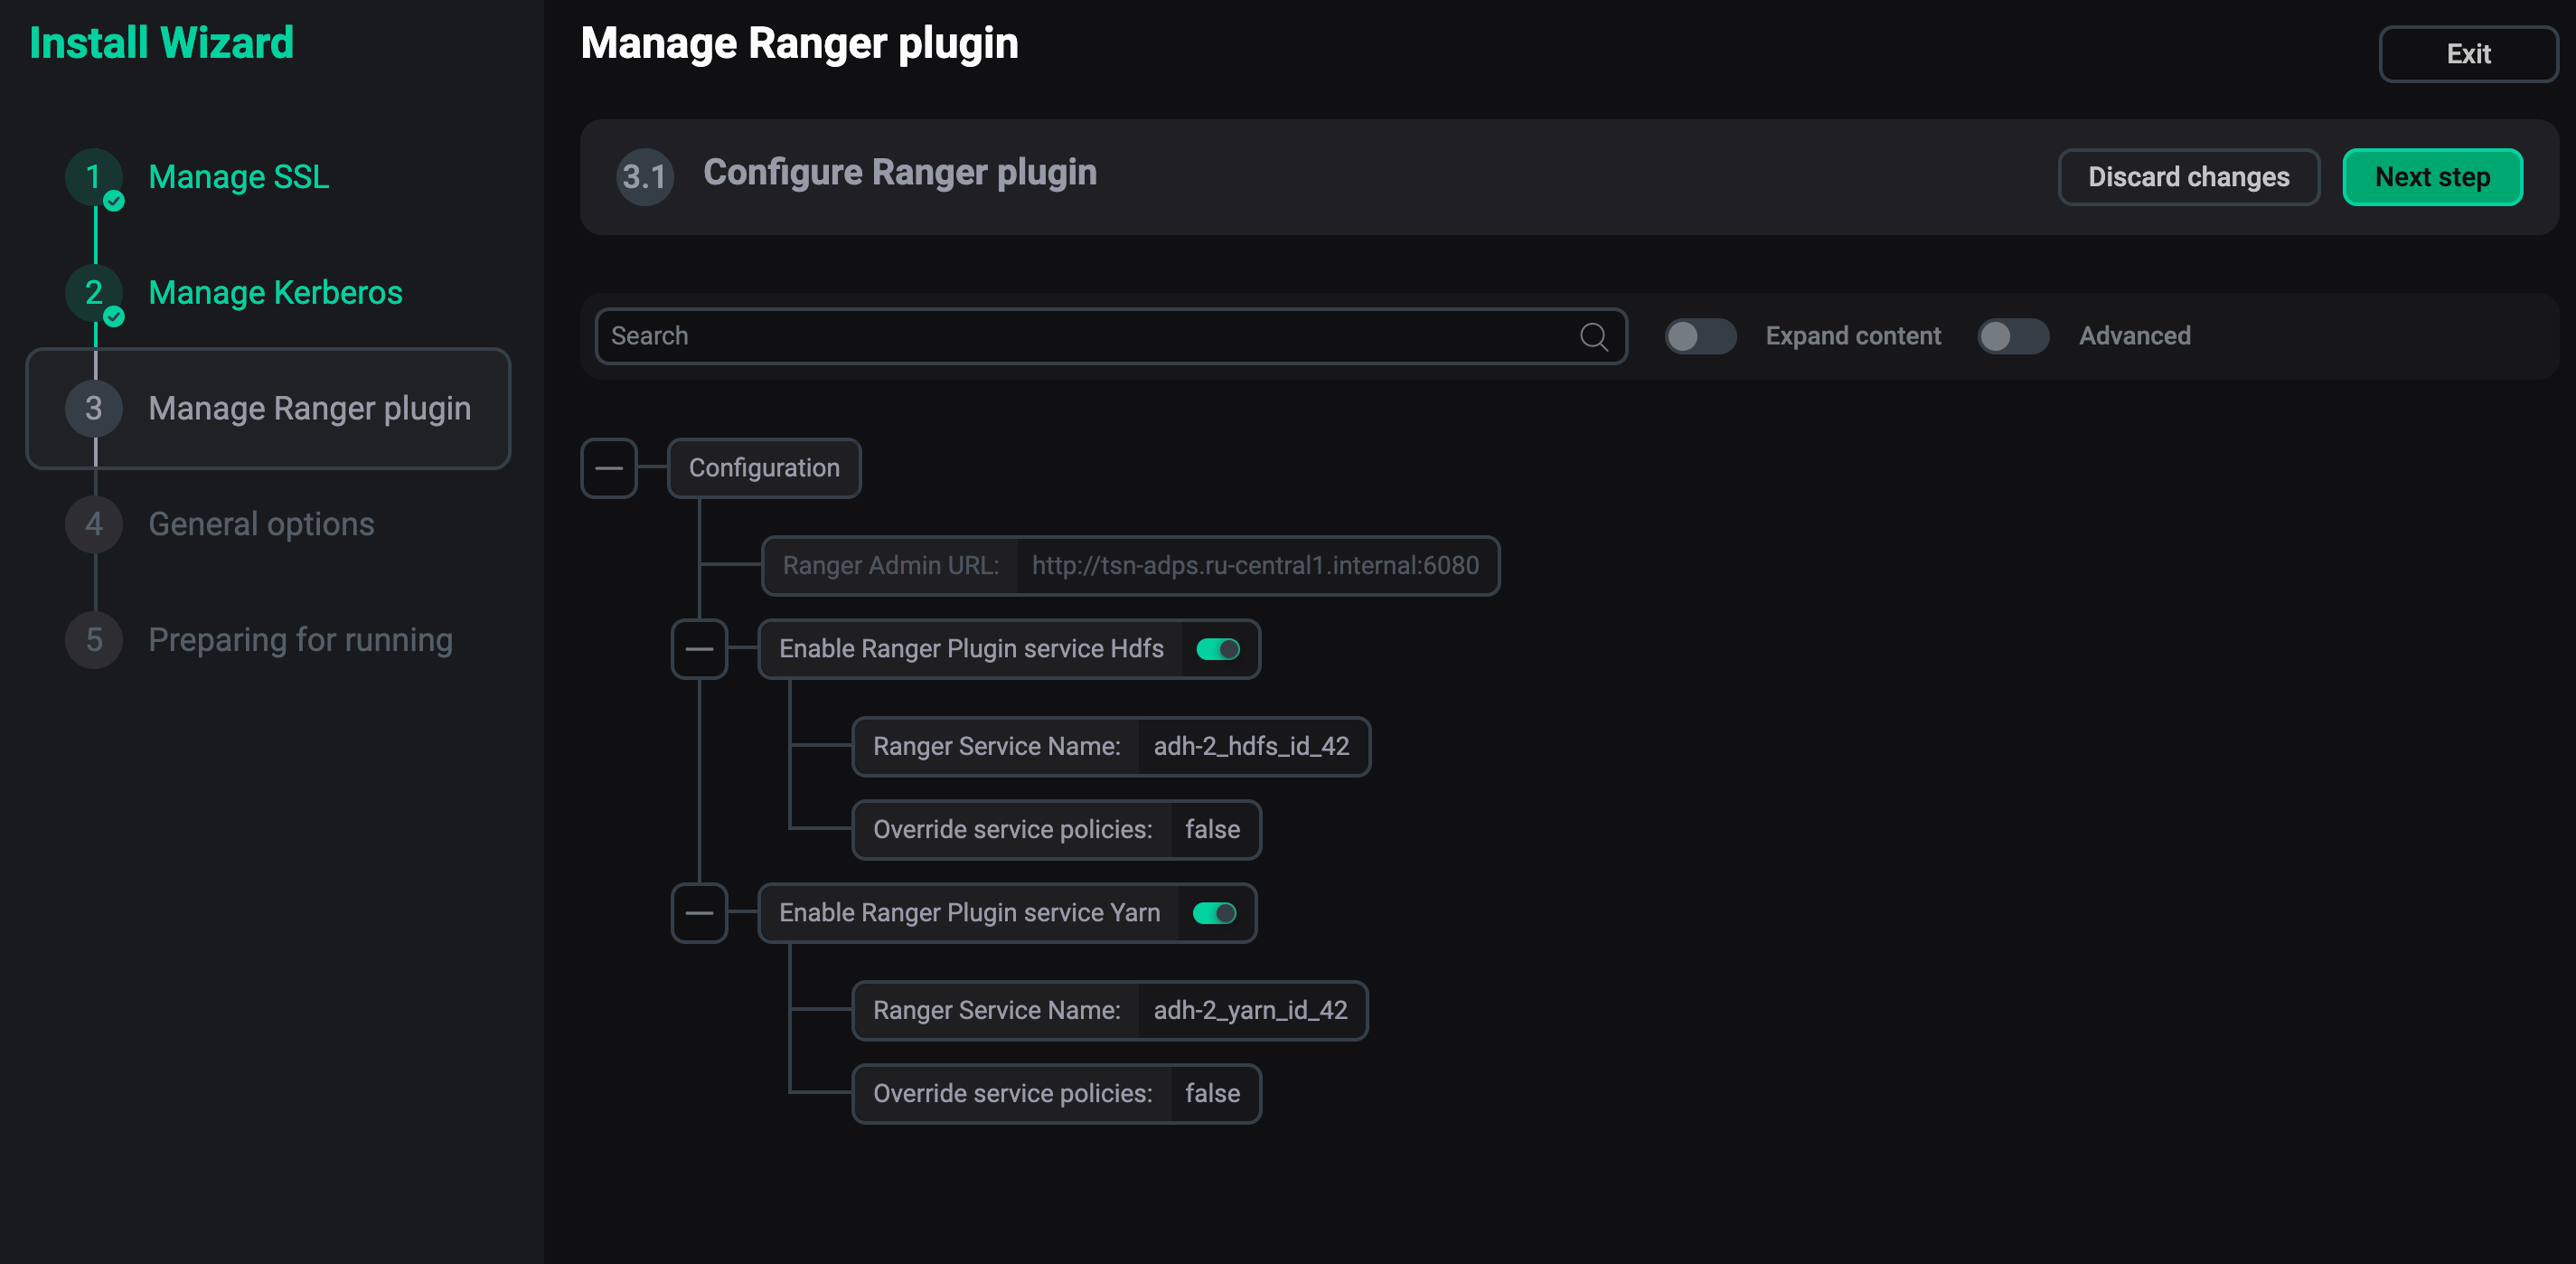
Task: Click Yarn Override service policies false value
Action: (x=1212, y=1094)
